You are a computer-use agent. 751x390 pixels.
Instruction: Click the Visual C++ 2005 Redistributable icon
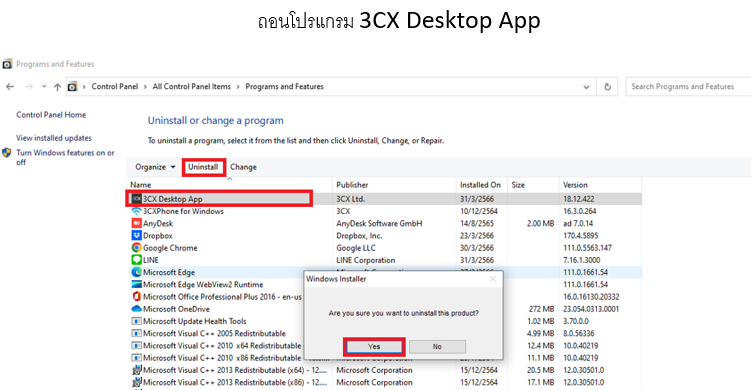tap(137, 333)
